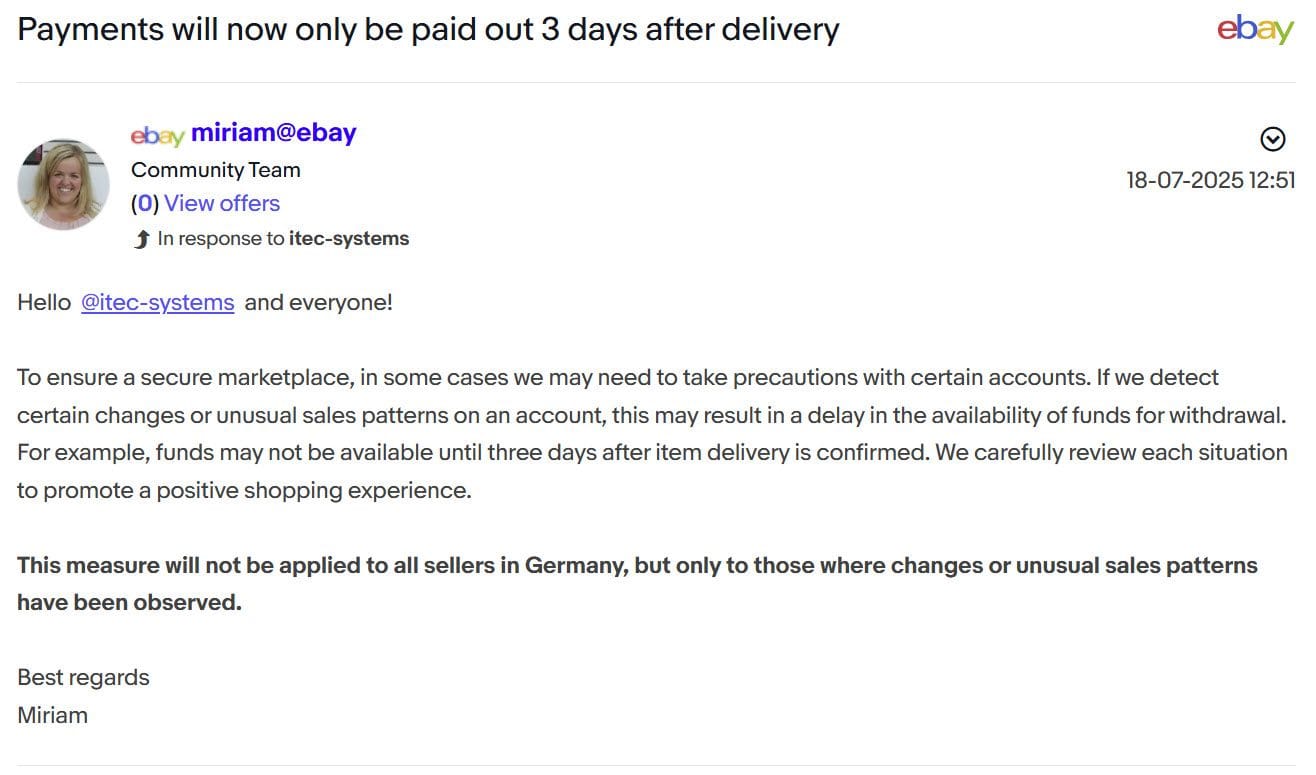This screenshot has width=1316, height=775.
Task: Click the have been observed bold line
Action: (129, 603)
